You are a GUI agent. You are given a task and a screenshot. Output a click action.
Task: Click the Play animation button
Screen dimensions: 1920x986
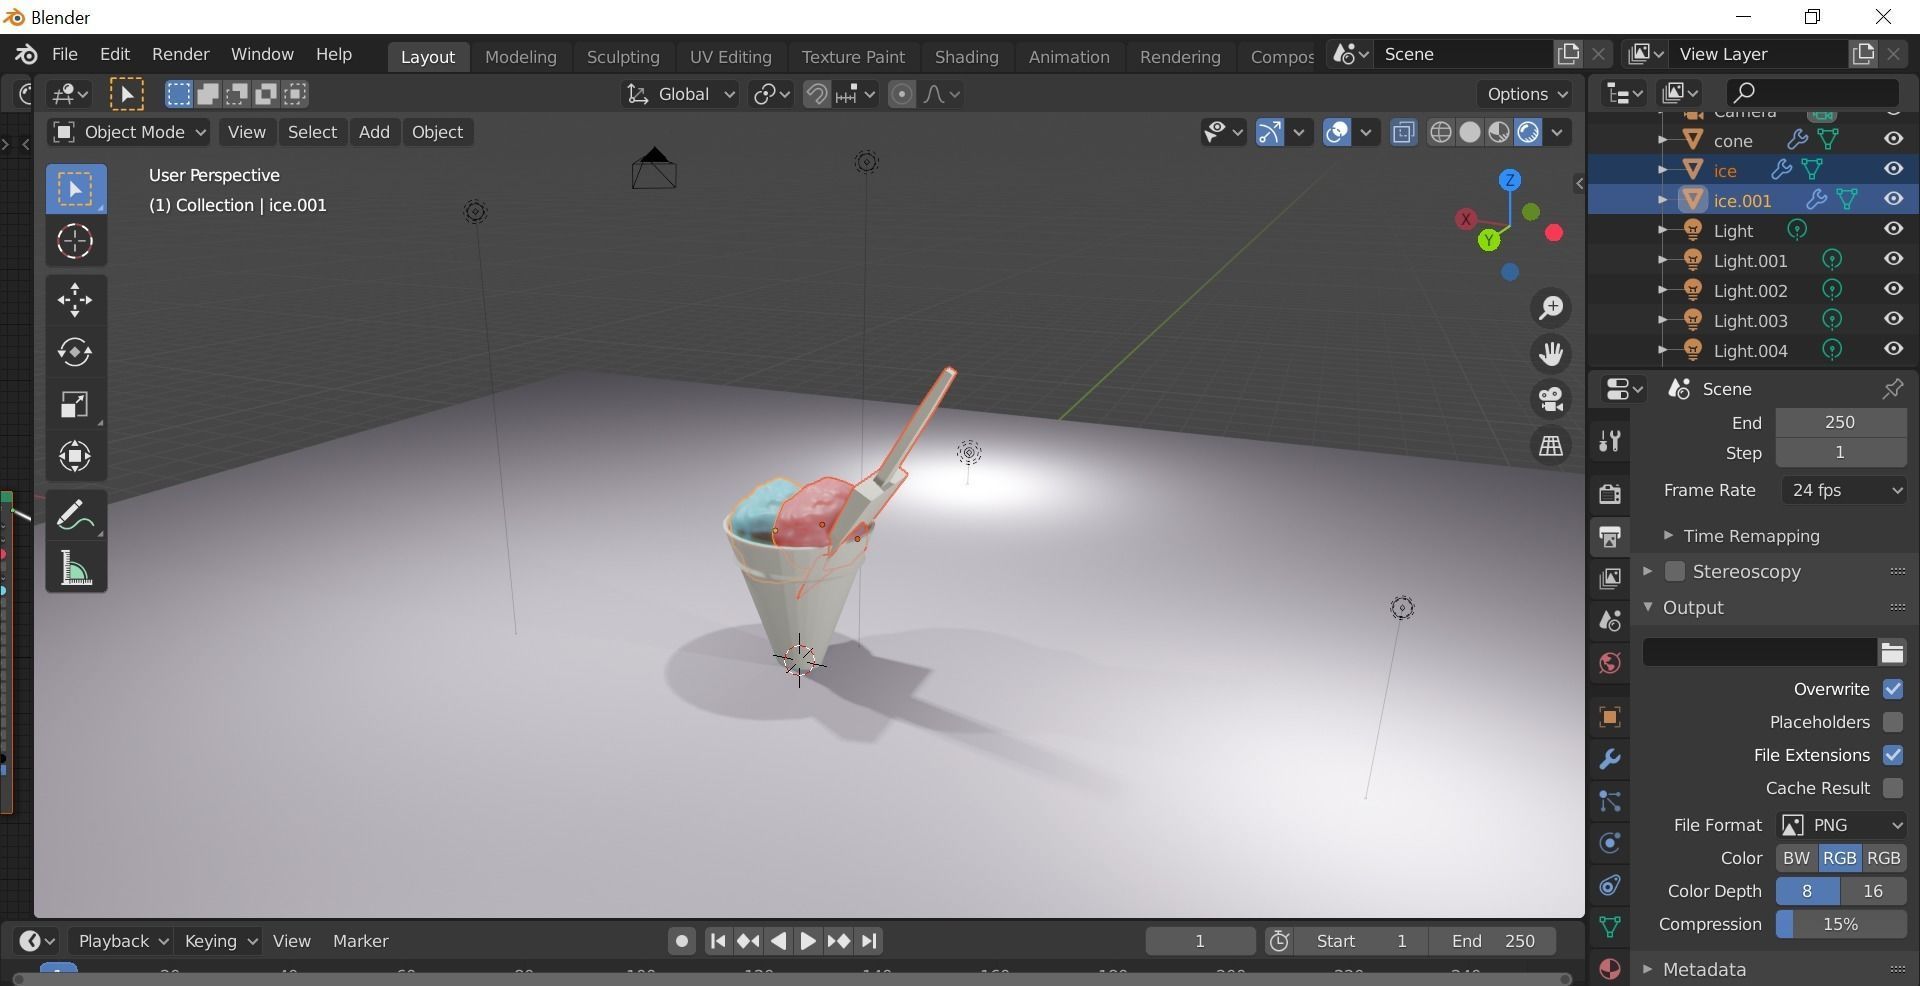(x=808, y=942)
